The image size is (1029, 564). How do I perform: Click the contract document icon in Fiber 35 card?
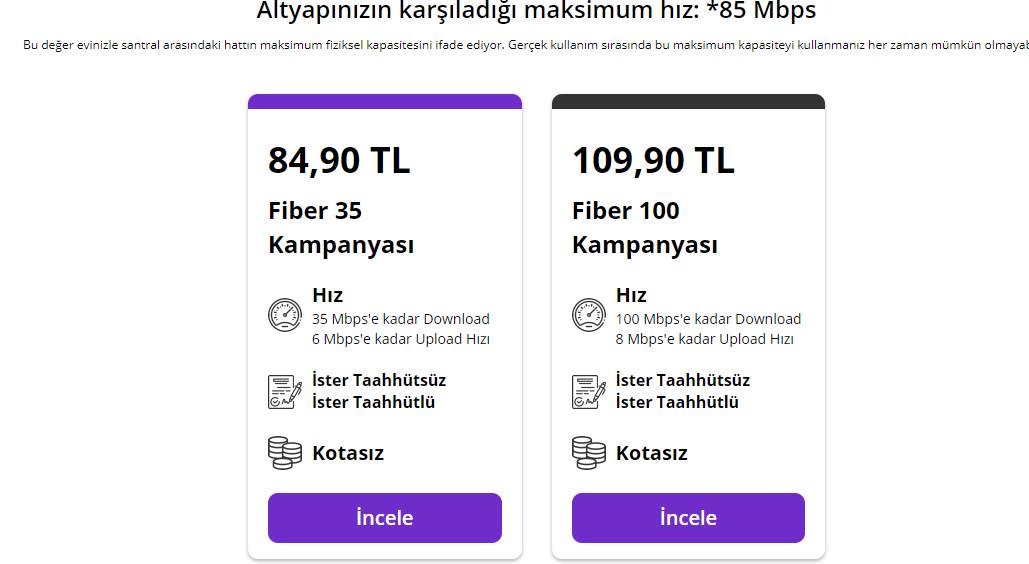(x=285, y=392)
